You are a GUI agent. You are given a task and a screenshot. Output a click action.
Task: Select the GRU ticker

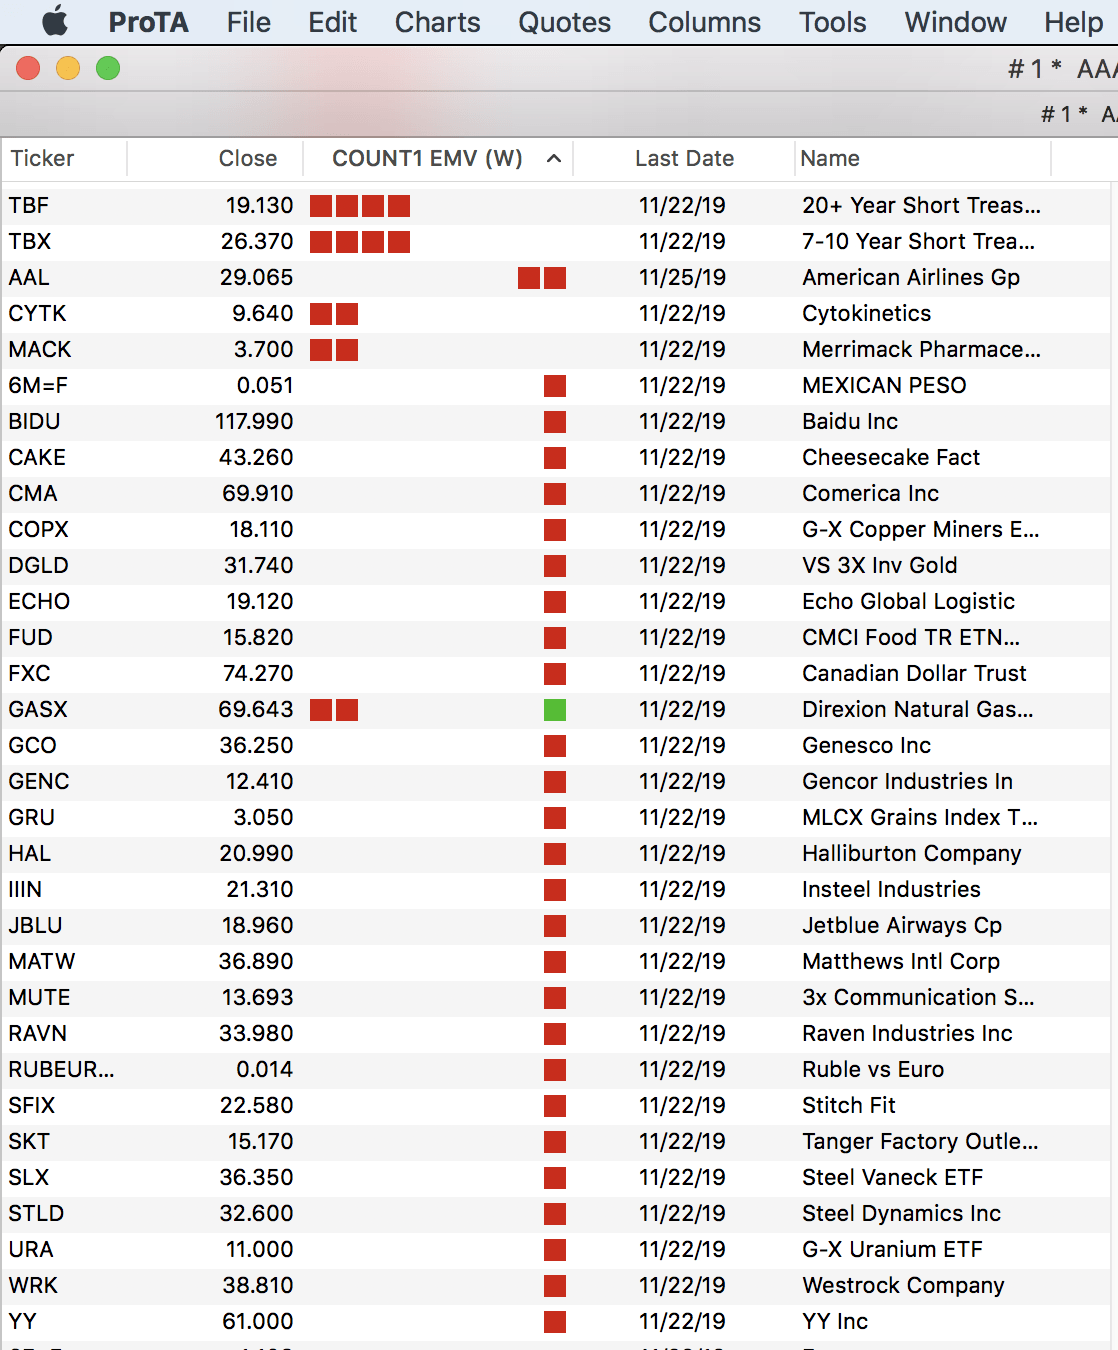coord(31,818)
